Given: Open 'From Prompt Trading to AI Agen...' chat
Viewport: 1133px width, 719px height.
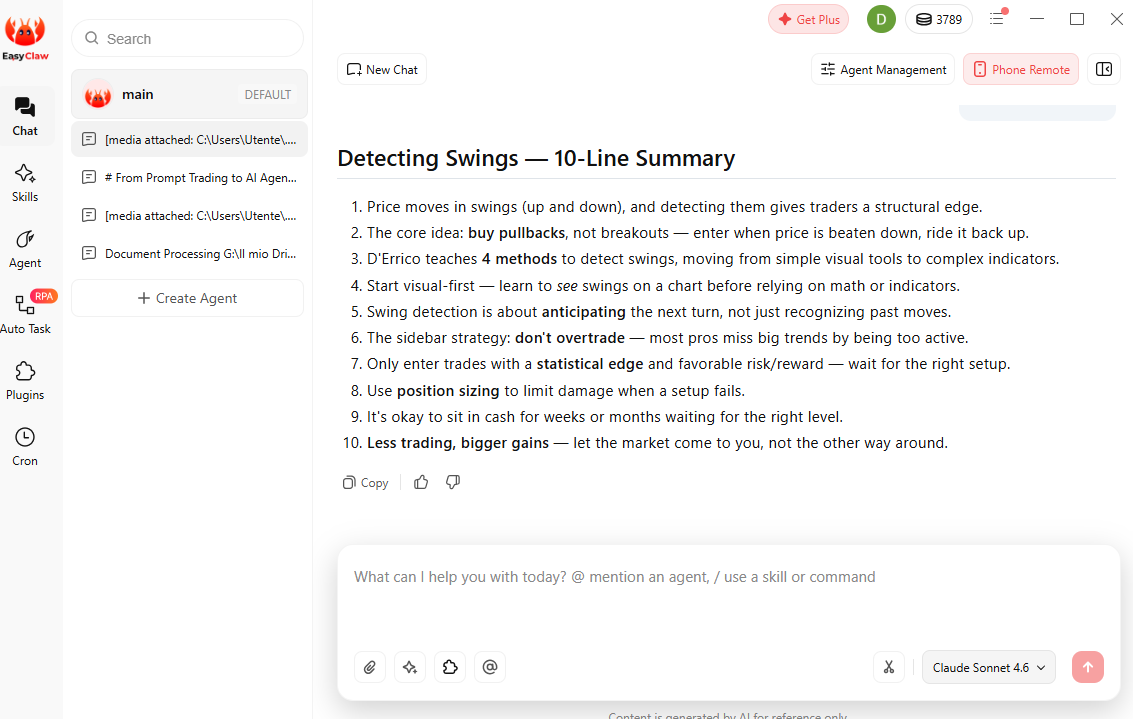Looking at the screenshot, I should click(x=189, y=178).
